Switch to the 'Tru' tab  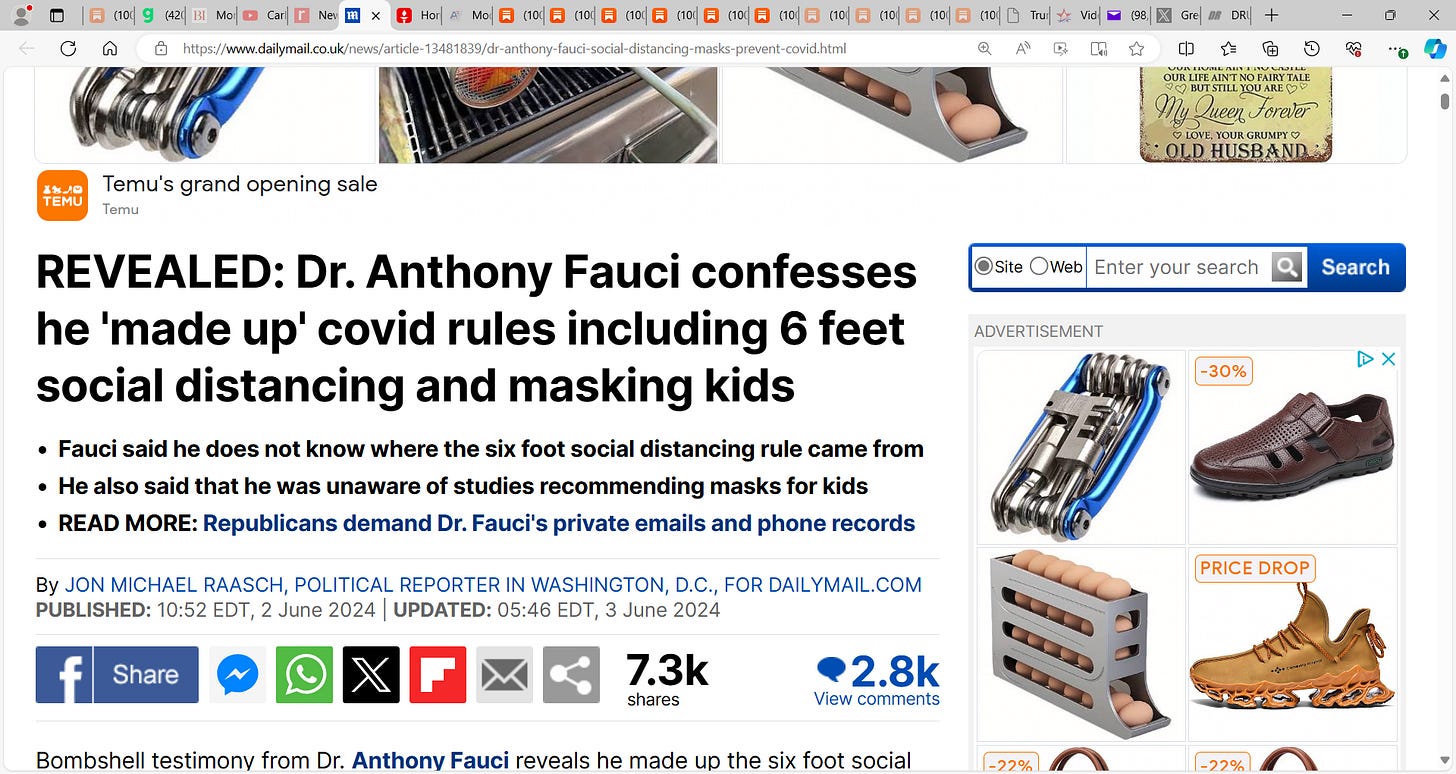pyautogui.click(x=1028, y=16)
